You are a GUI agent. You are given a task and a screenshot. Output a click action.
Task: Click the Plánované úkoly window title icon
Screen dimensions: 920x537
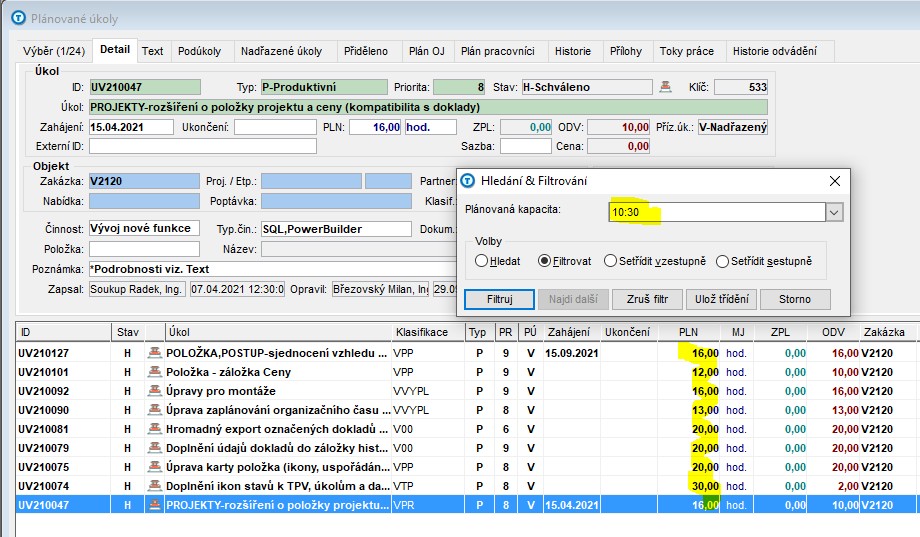pyautogui.click(x=17, y=17)
